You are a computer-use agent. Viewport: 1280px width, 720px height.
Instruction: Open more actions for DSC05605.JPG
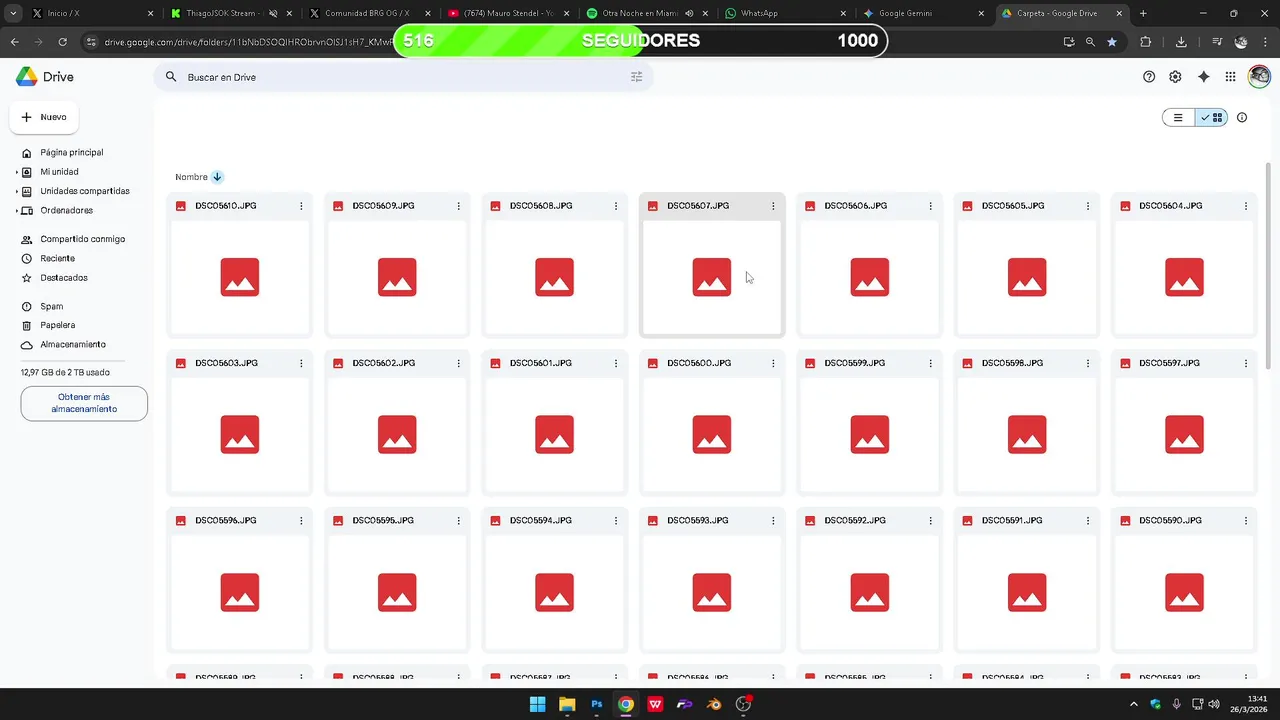click(x=1088, y=206)
